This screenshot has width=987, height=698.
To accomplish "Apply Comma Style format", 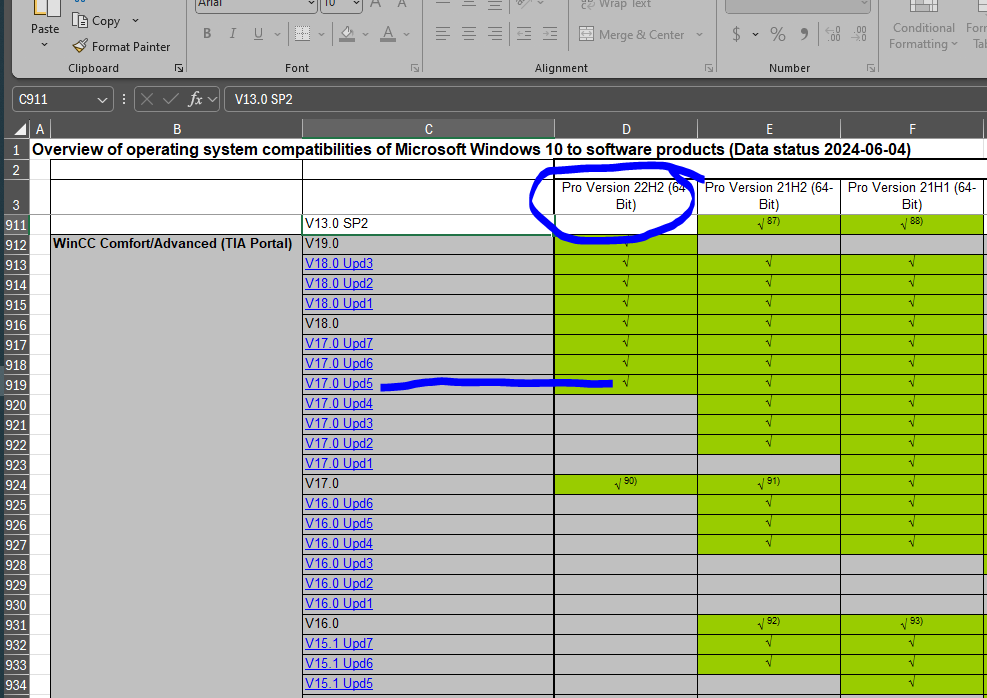I will [804, 34].
